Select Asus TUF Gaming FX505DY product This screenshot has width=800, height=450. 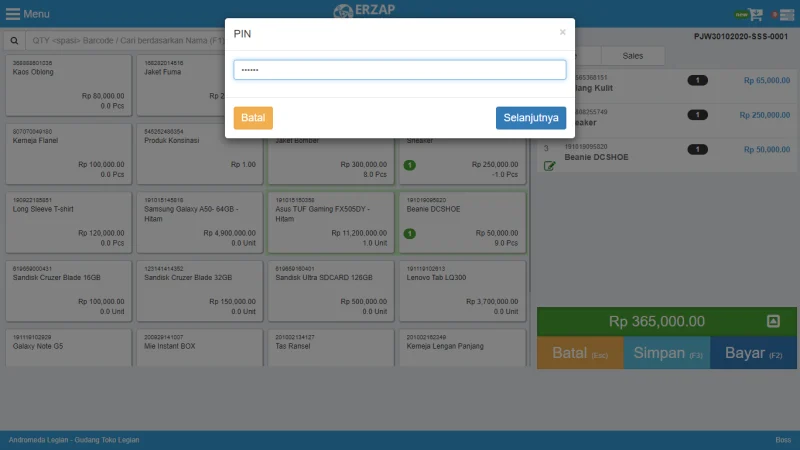pyautogui.click(x=330, y=220)
